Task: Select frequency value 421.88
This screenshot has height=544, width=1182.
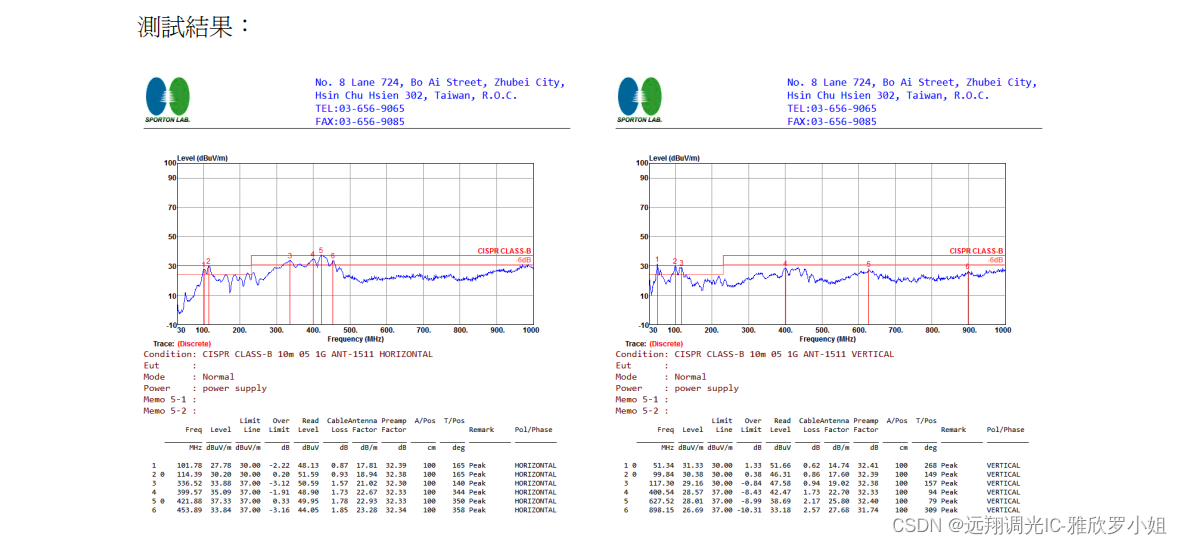Action: [x=191, y=501]
